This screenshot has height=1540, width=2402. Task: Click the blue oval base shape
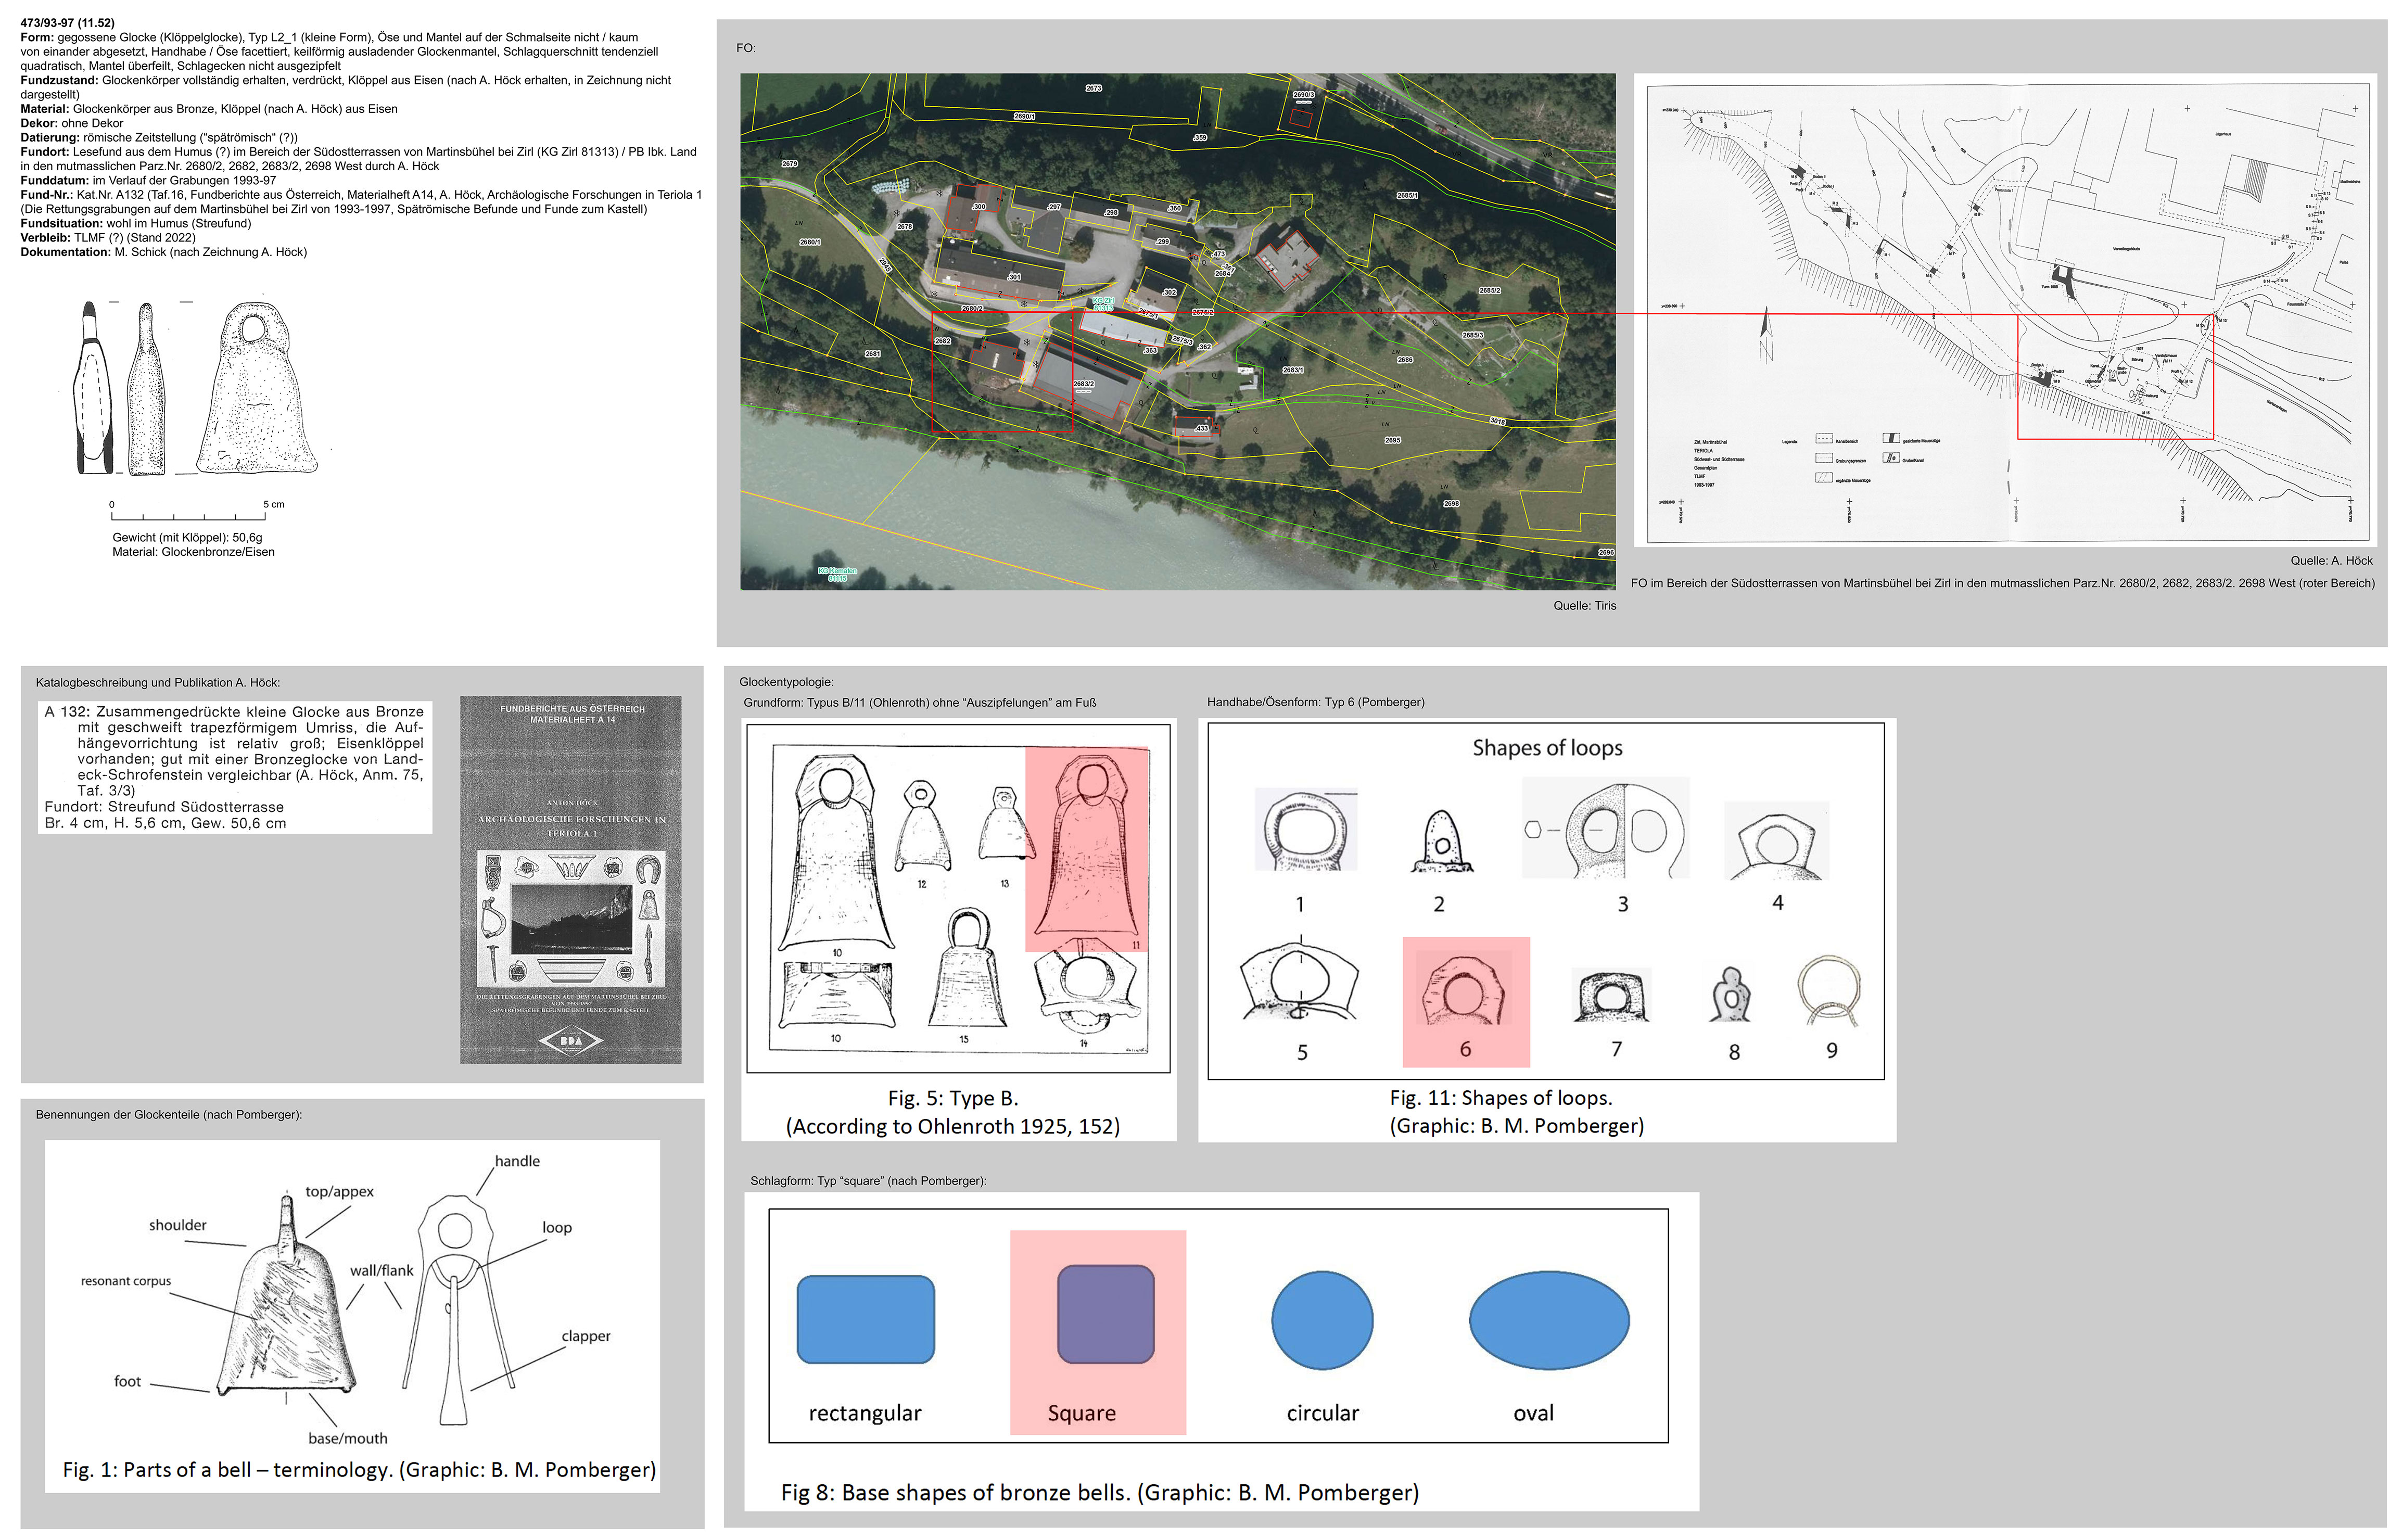coord(1549,1320)
